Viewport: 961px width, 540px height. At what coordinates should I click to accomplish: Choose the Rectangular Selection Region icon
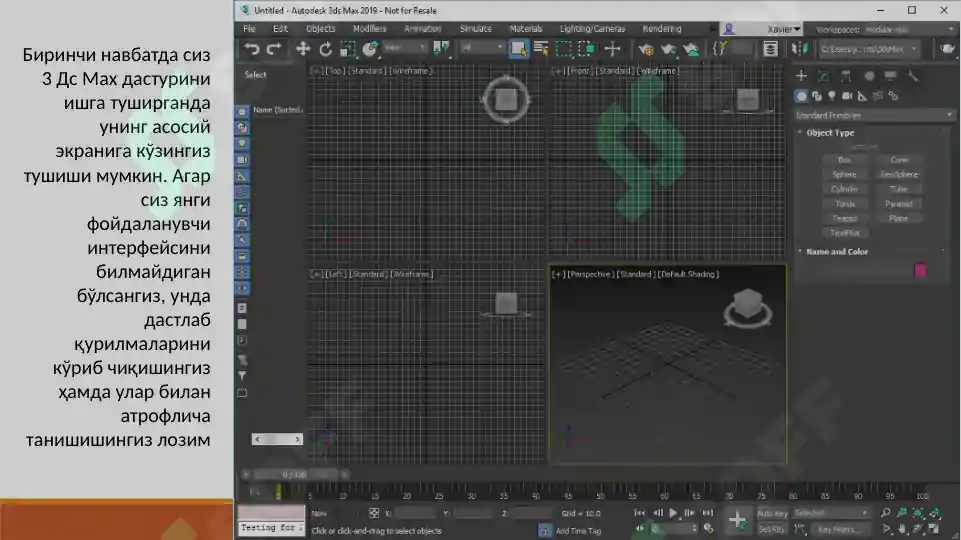[563, 49]
